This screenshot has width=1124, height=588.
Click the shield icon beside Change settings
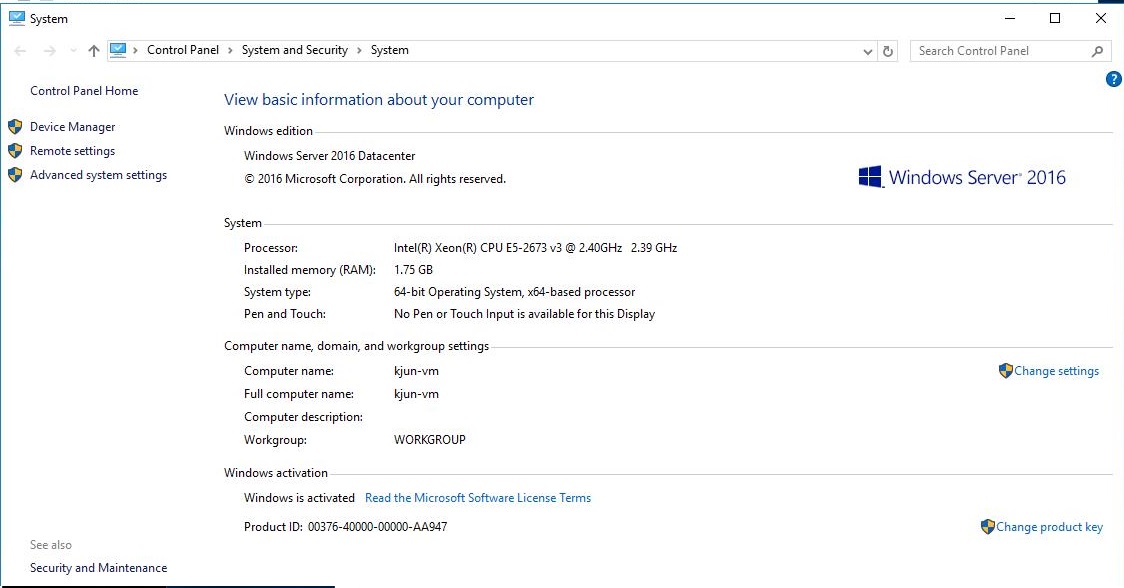pos(1005,371)
